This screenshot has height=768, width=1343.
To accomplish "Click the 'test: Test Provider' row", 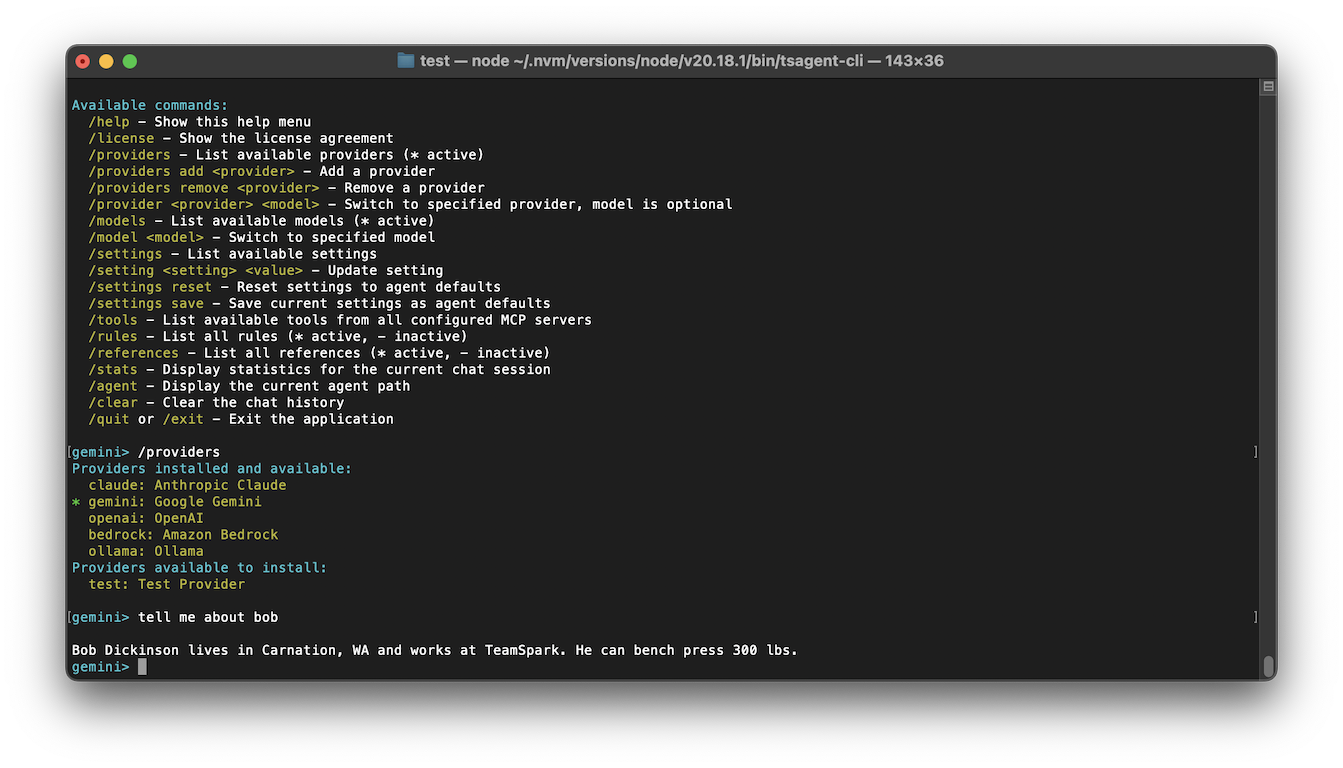I will [x=166, y=584].
